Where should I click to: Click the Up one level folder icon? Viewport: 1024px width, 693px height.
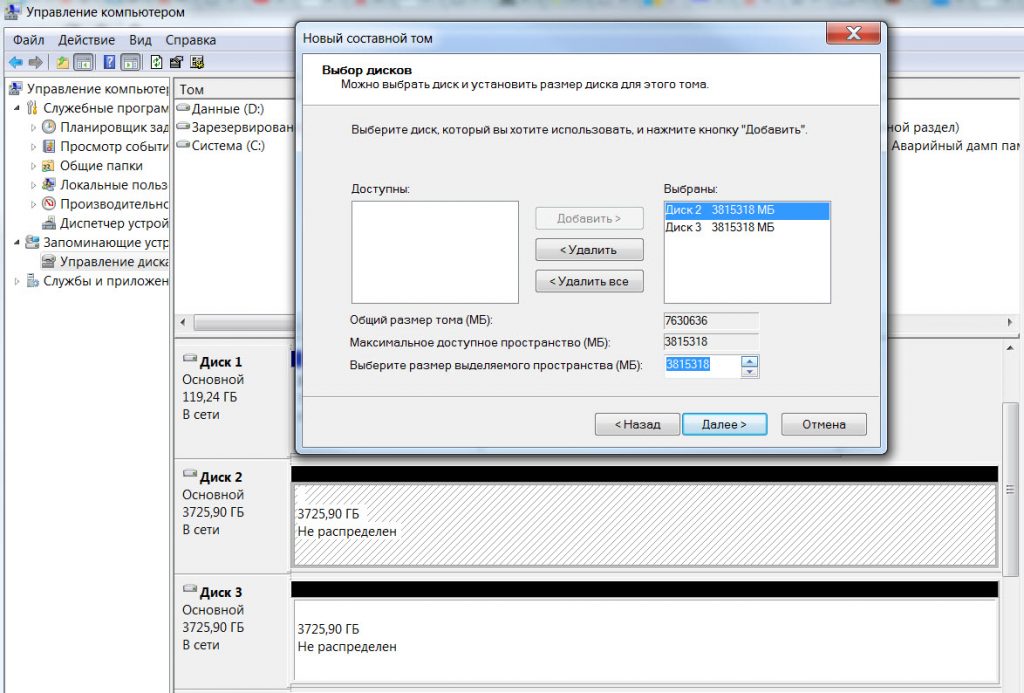tap(63, 63)
